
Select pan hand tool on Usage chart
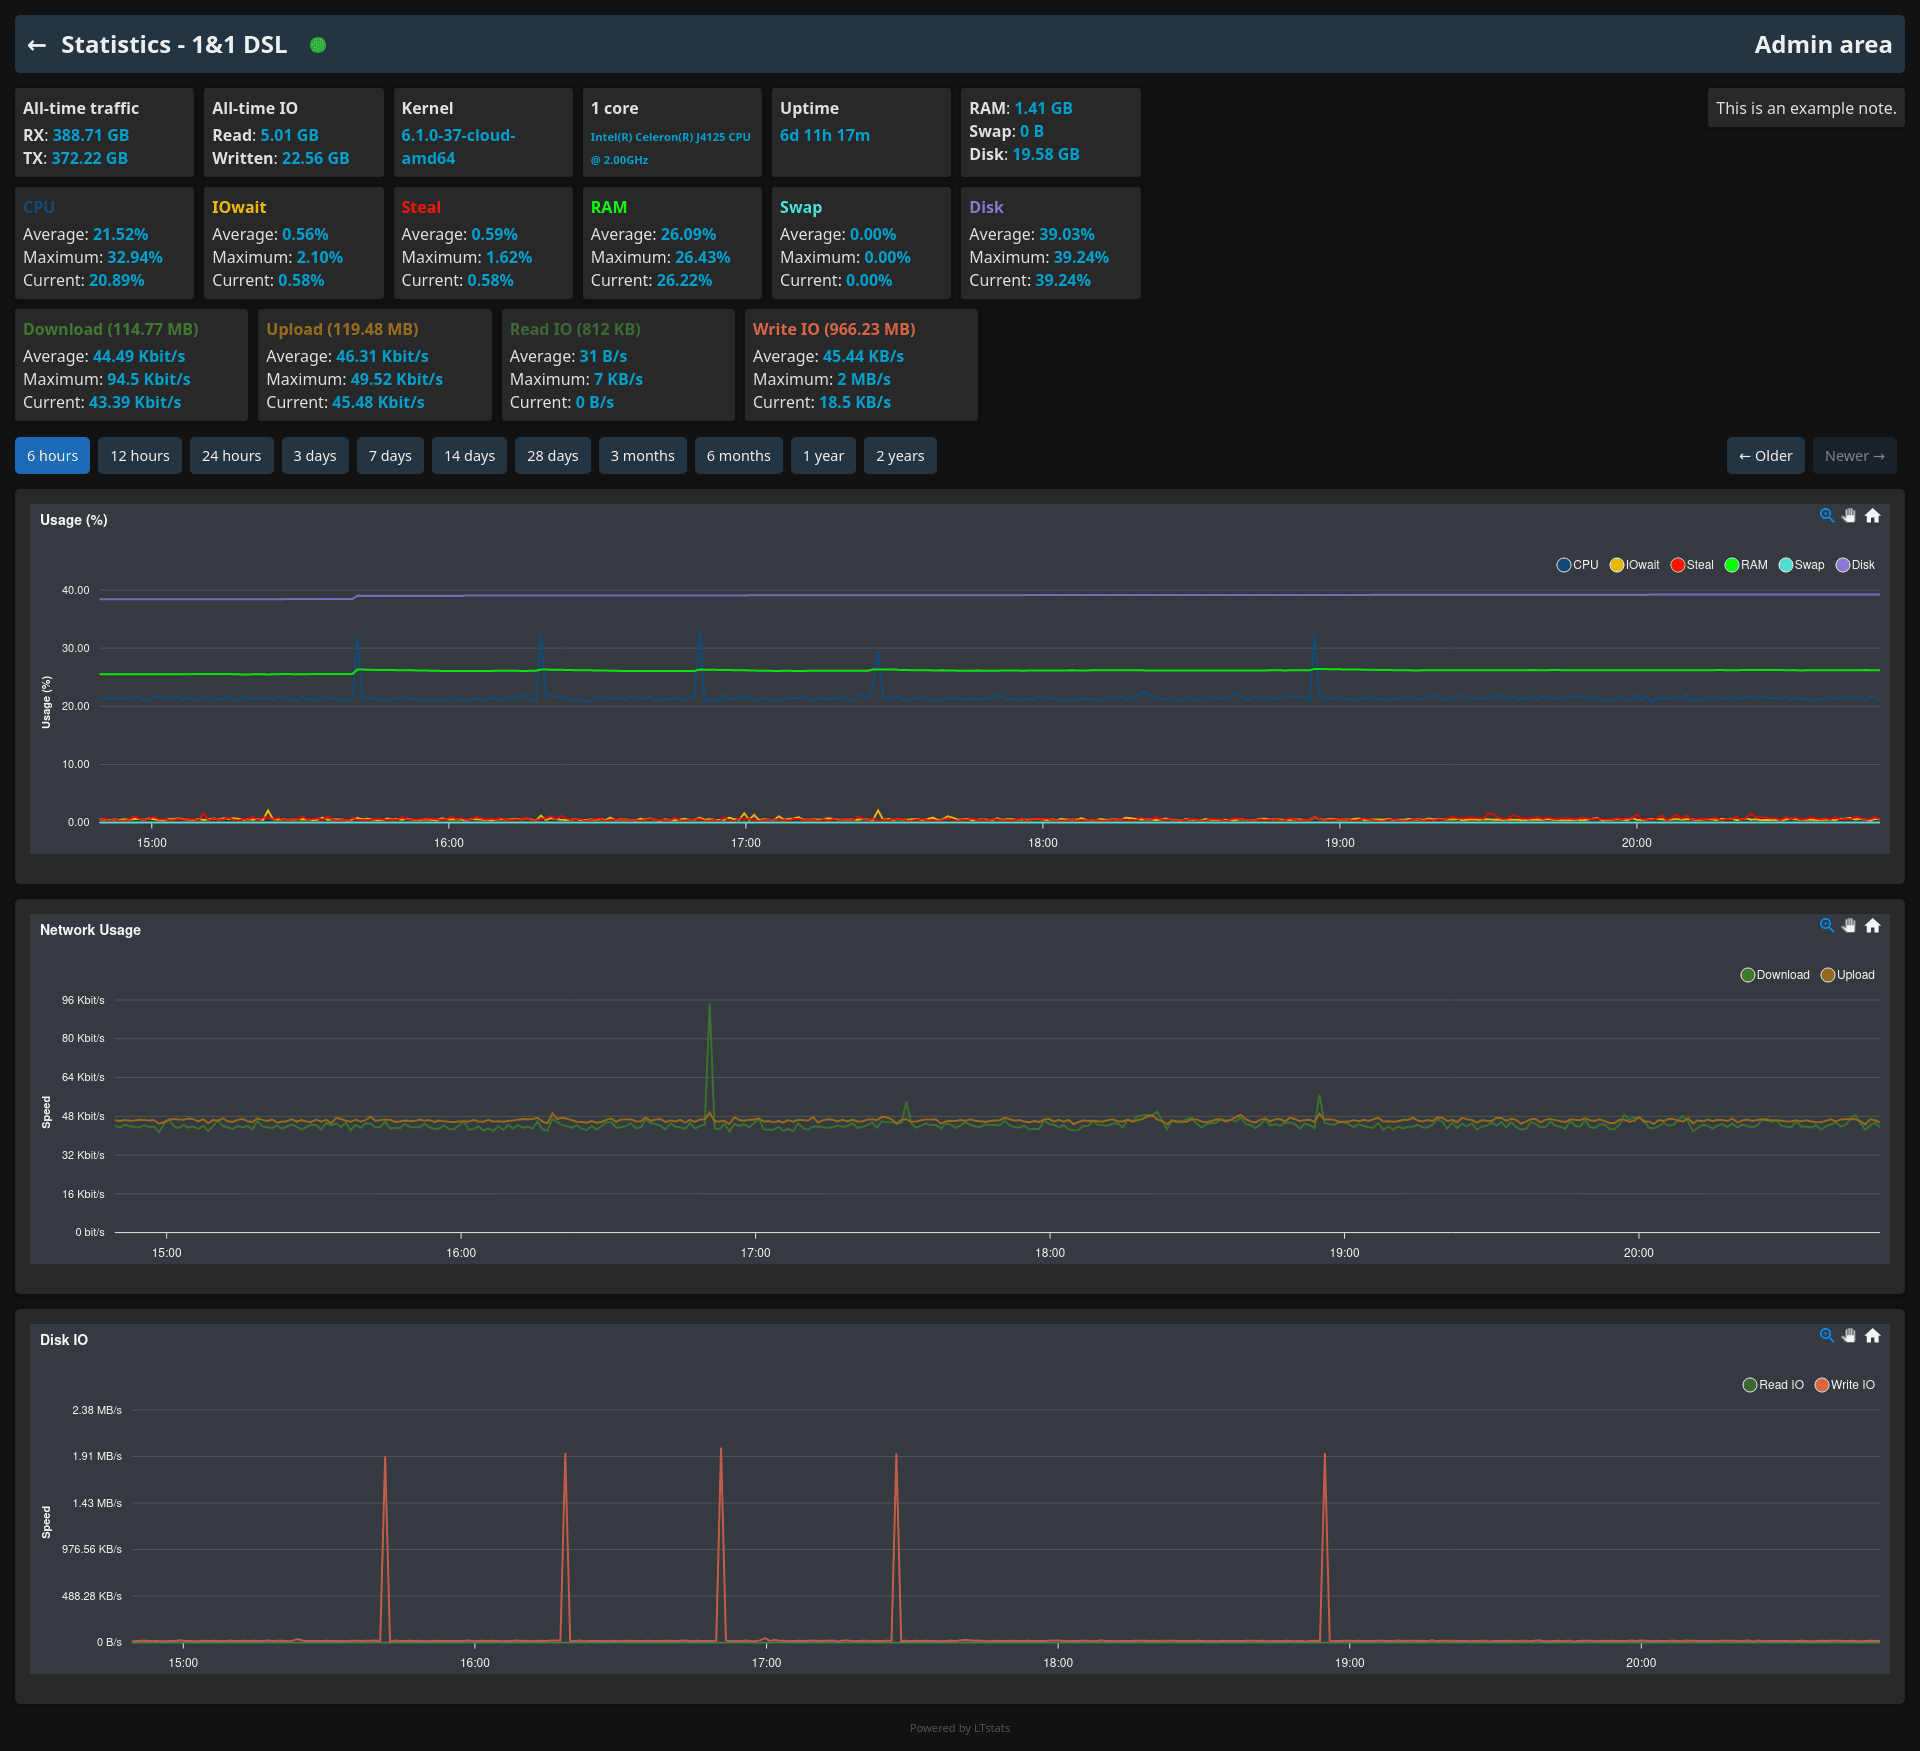pos(1849,516)
